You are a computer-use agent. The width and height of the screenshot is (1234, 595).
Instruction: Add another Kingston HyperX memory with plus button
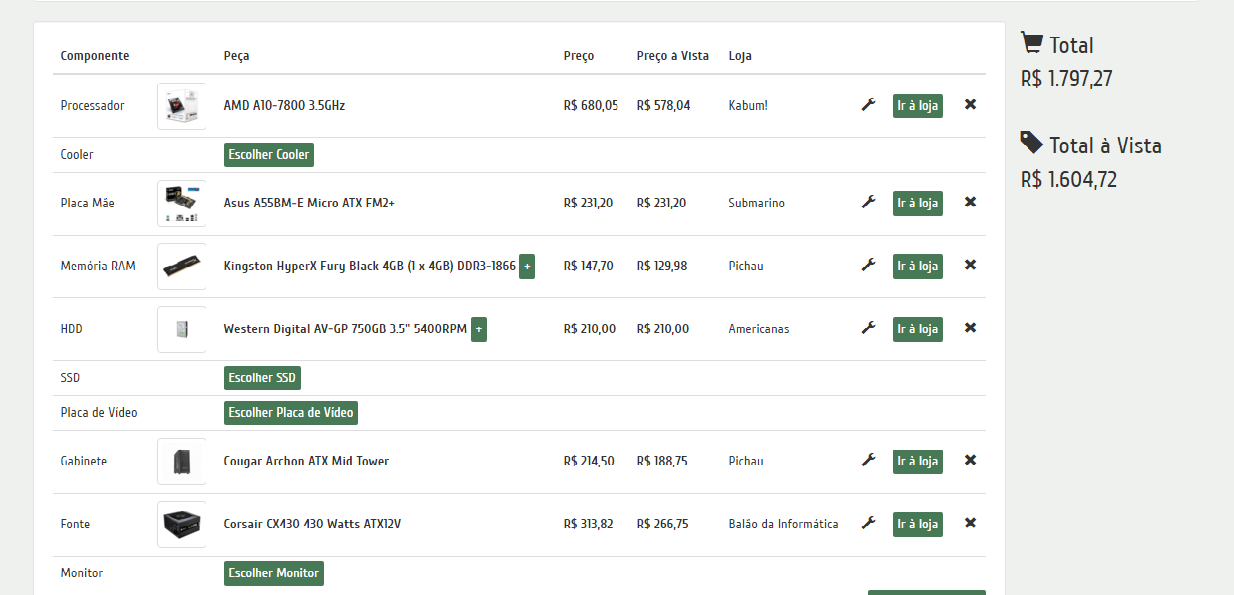(x=527, y=266)
